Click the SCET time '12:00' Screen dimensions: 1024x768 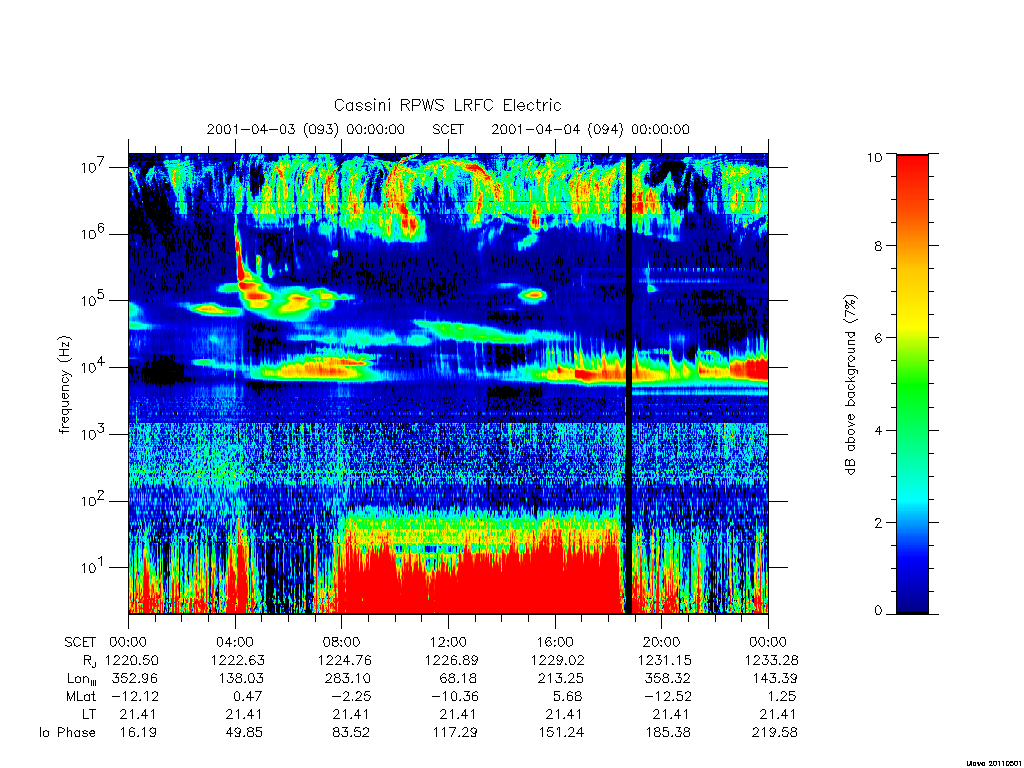pos(448,642)
